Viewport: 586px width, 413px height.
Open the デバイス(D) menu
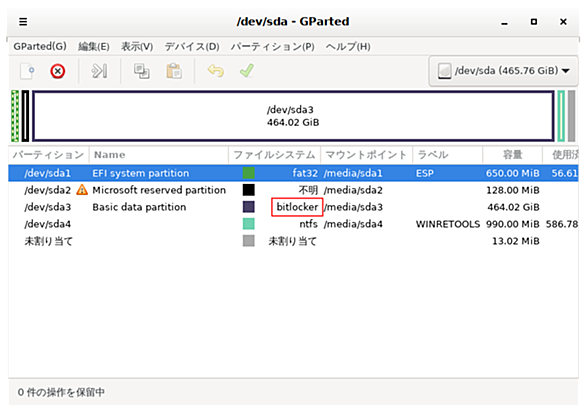pyautogui.click(x=192, y=46)
